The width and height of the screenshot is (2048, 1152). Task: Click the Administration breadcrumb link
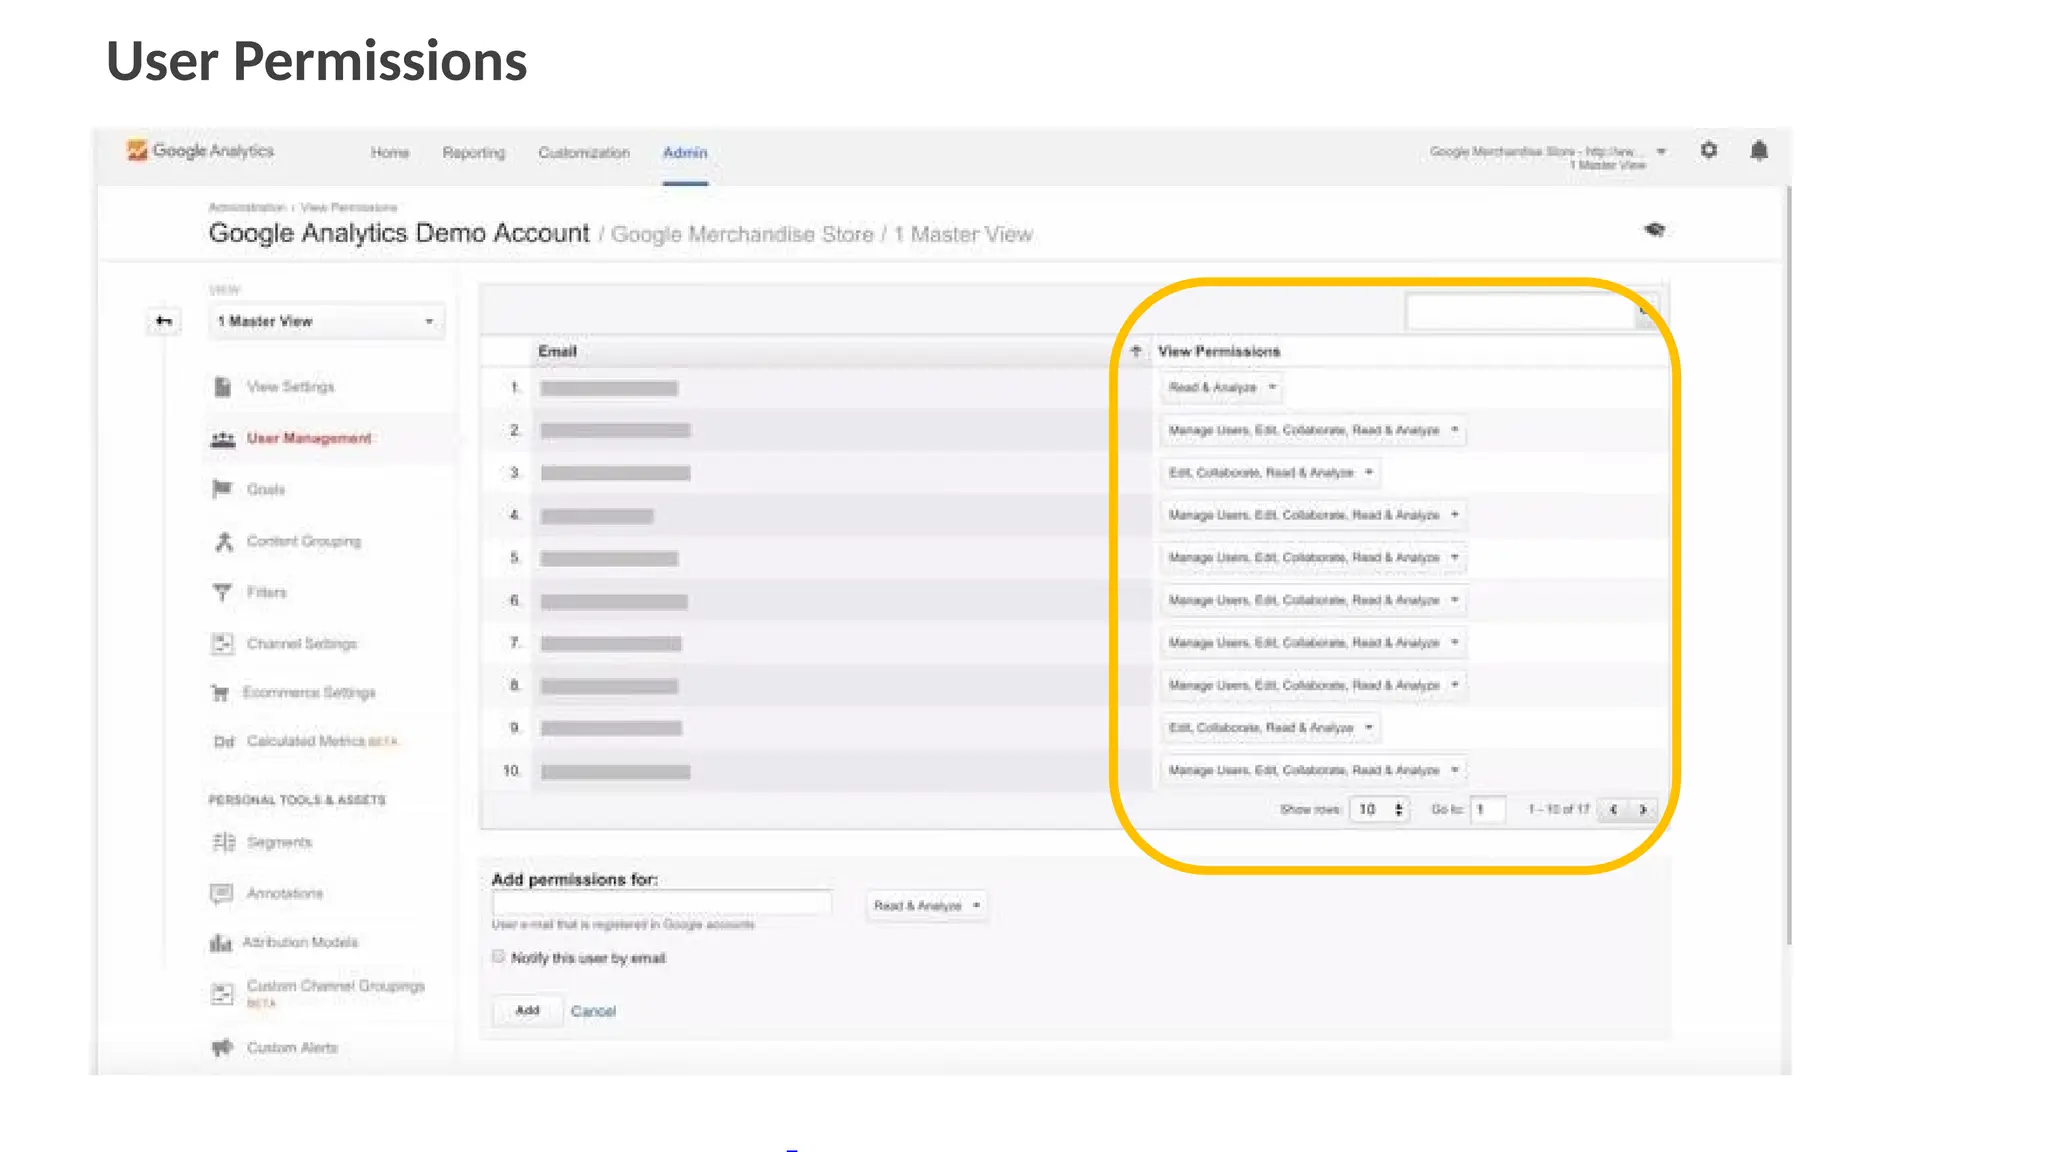point(247,207)
